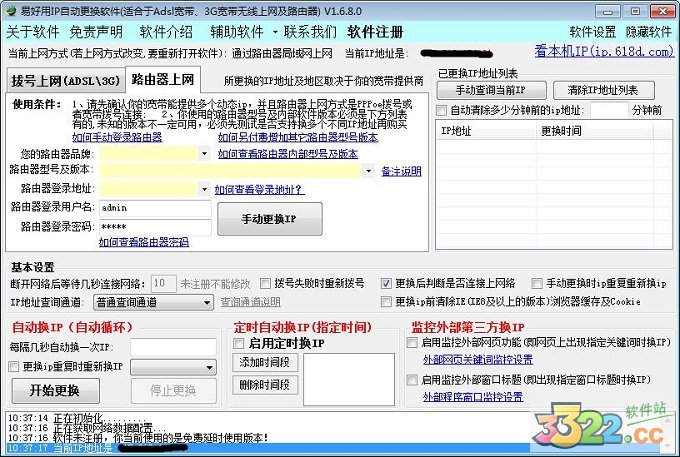Open the 辅助软件 menu
Screen dimensions: 680x457
[x=237, y=32]
